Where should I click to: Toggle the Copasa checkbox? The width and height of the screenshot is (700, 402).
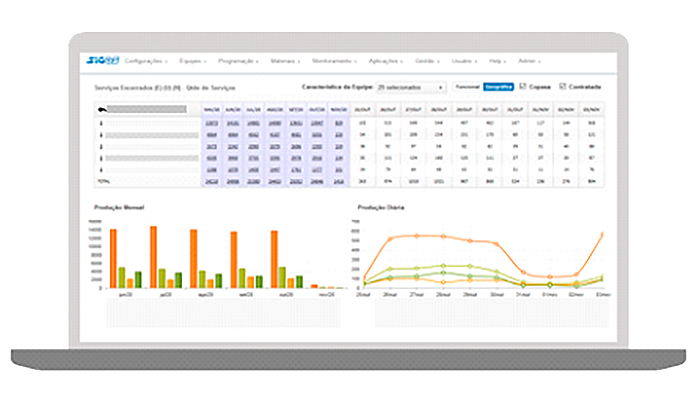(524, 87)
